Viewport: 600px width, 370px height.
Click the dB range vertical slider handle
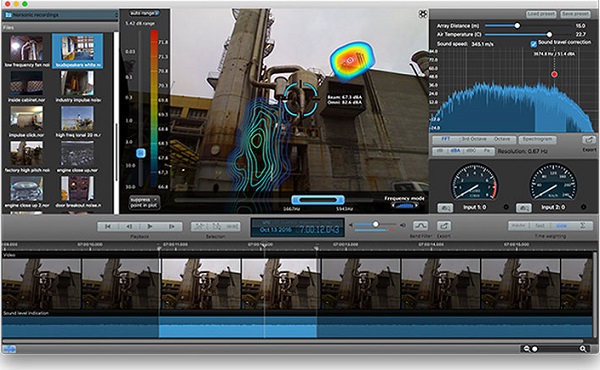coord(141,153)
